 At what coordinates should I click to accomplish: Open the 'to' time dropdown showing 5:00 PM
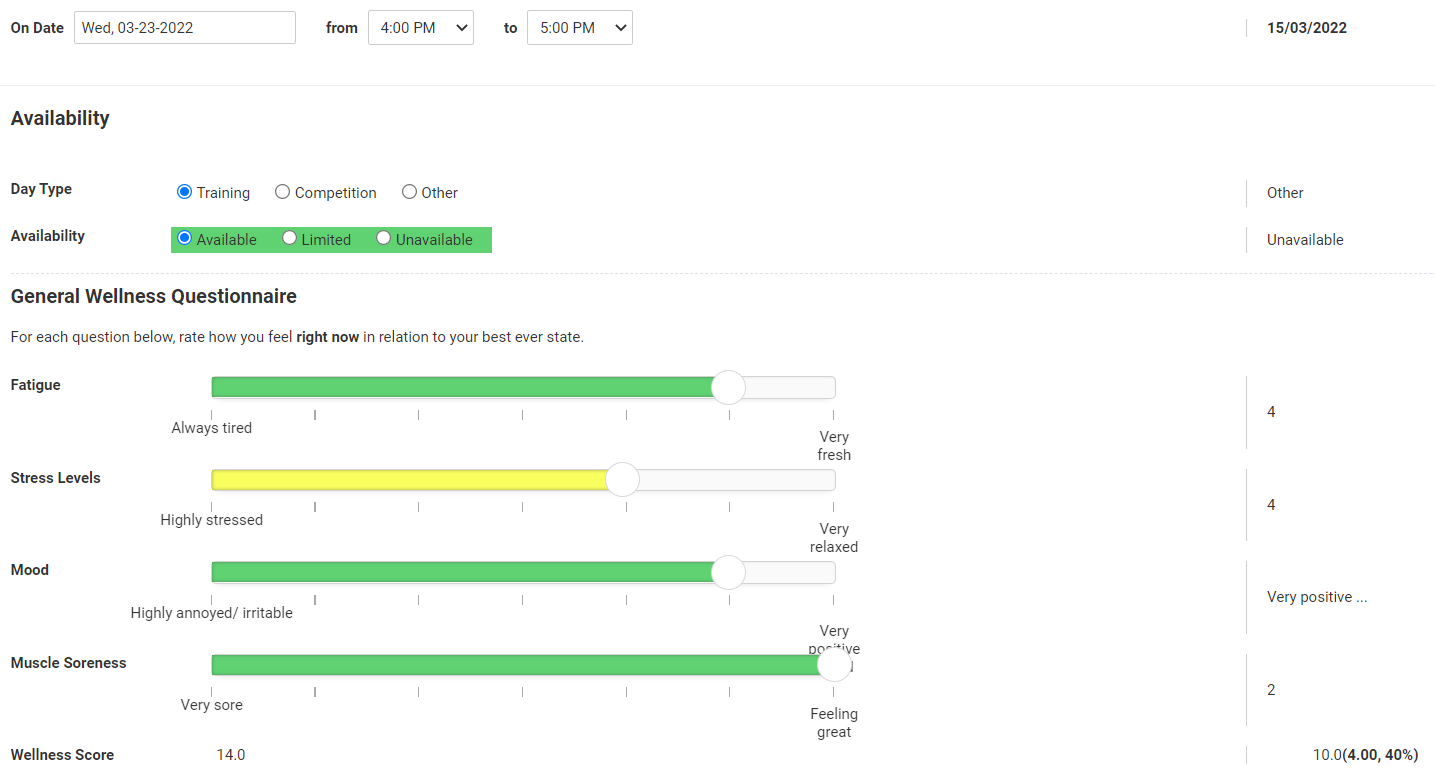pyautogui.click(x=579, y=28)
